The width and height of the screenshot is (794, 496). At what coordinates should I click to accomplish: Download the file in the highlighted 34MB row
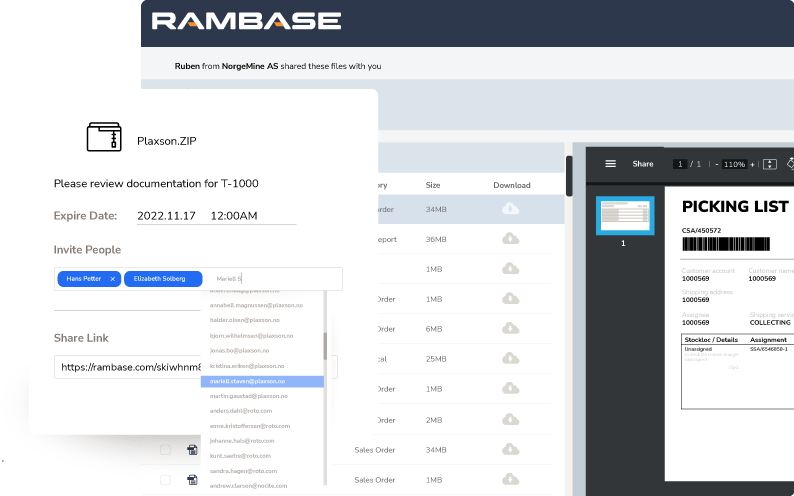click(x=510, y=209)
